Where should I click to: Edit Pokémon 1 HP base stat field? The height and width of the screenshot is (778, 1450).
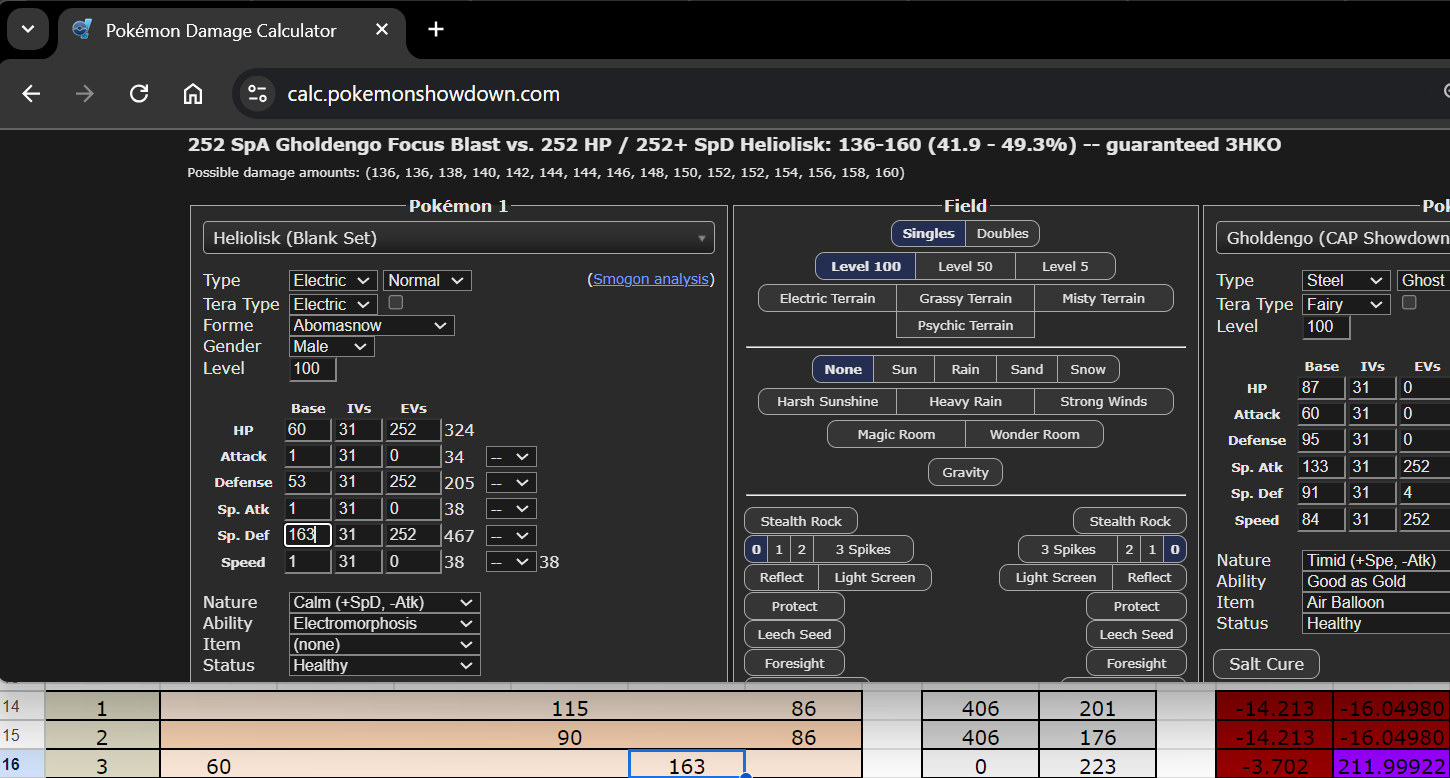click(x=307, y=430)
